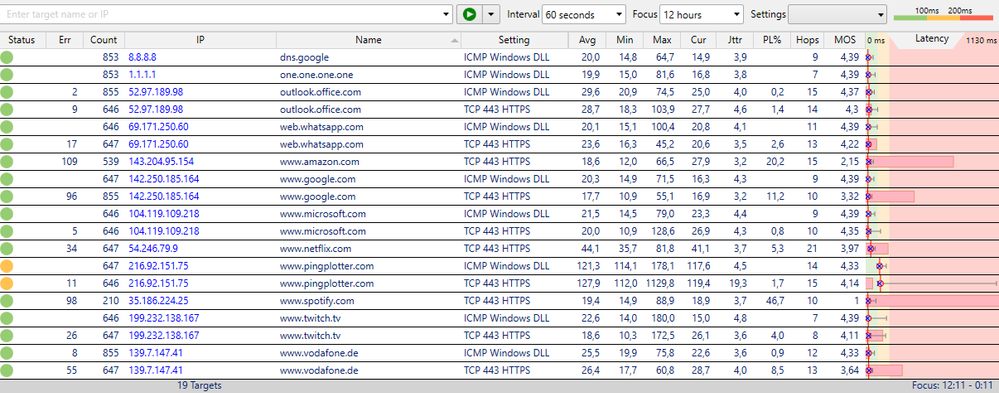Click orange status icon for www.pingplotter.com TCP row
The image size is (999, 393).
coord(7,283)
